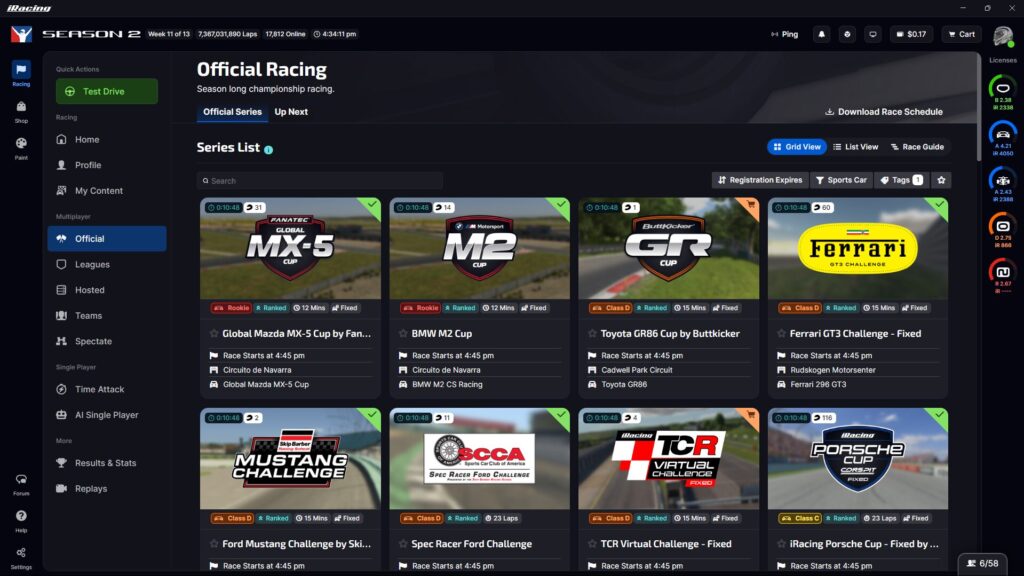Select the Dirt Oval license badge

pos(1002,229)
